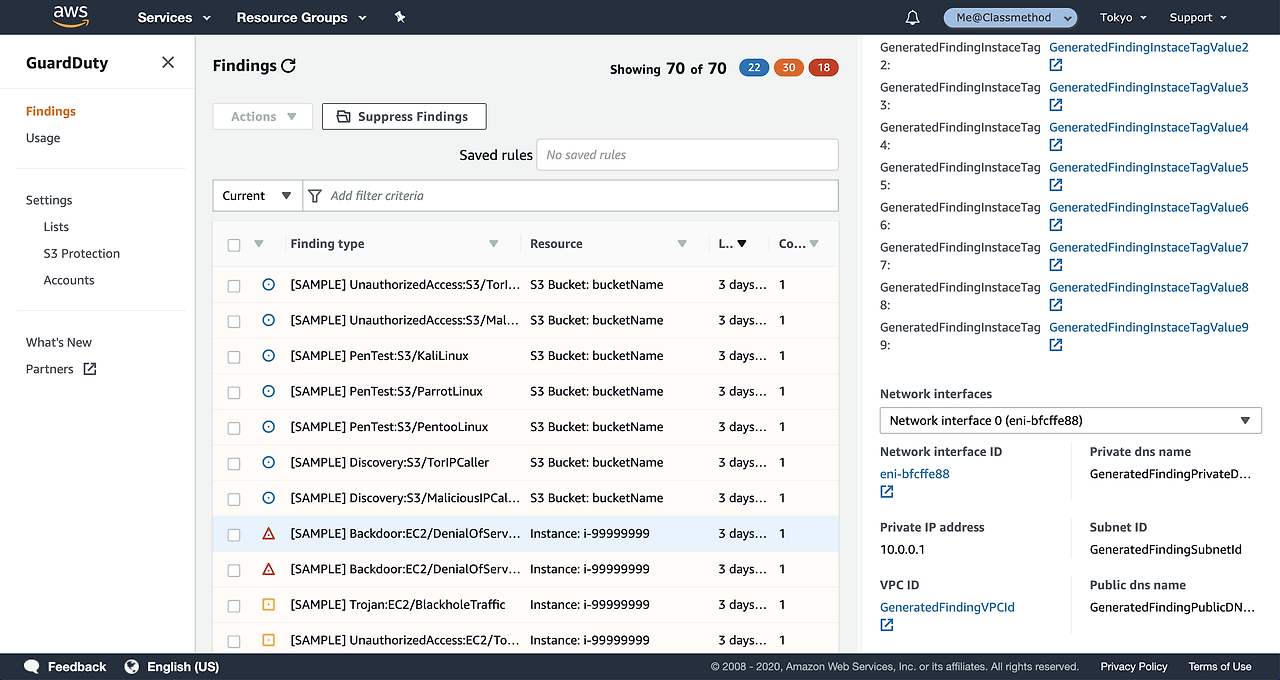Select checkbox for Discovery:S3/TorIPCaller
The image size is (1280, 680).
pos(234,463)
